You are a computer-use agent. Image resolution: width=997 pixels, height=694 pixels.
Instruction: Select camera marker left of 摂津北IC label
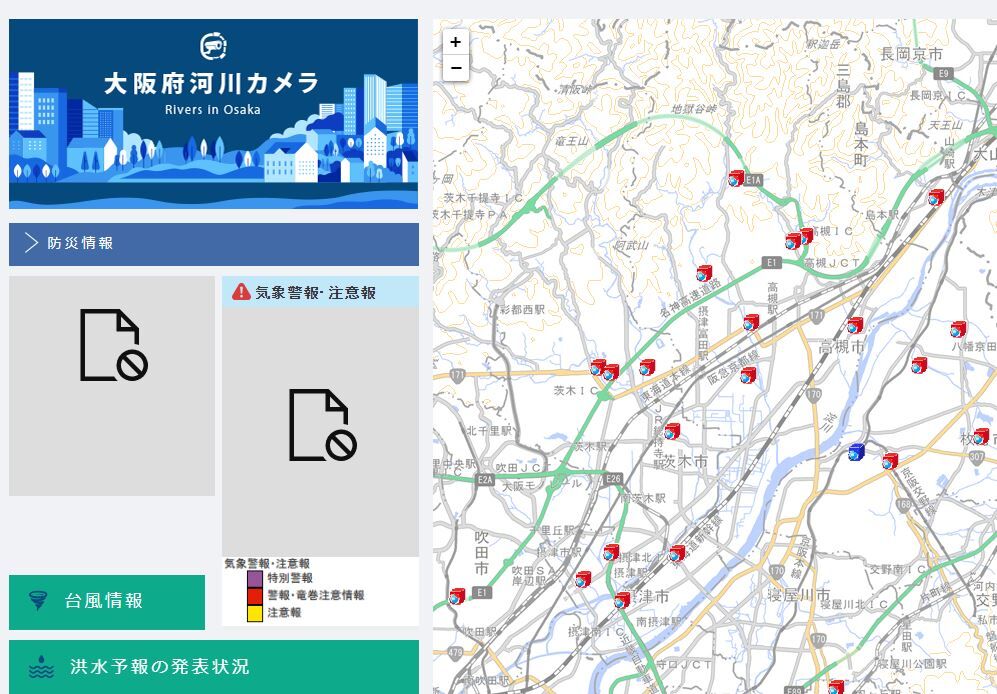(x=611, y=552)
